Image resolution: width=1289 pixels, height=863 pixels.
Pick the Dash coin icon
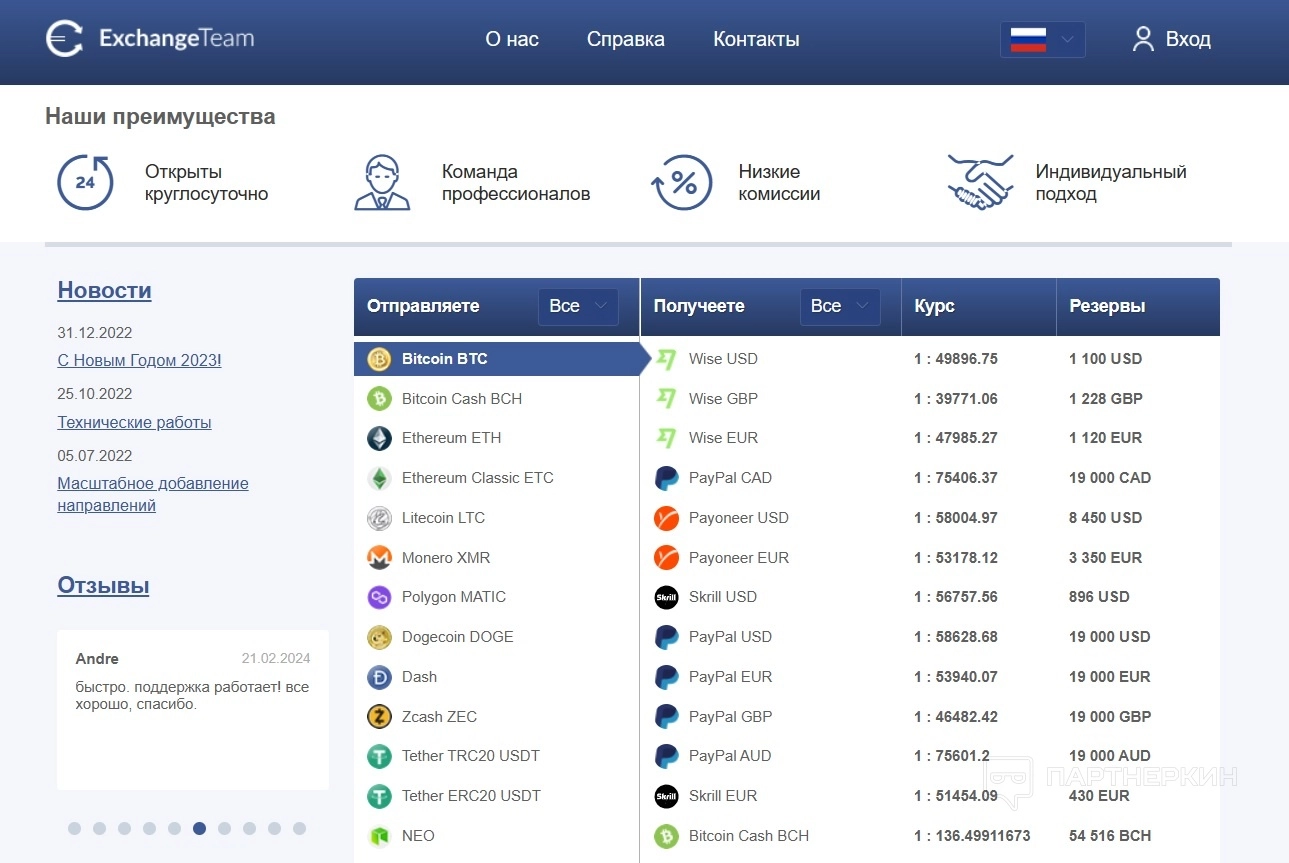379,677
